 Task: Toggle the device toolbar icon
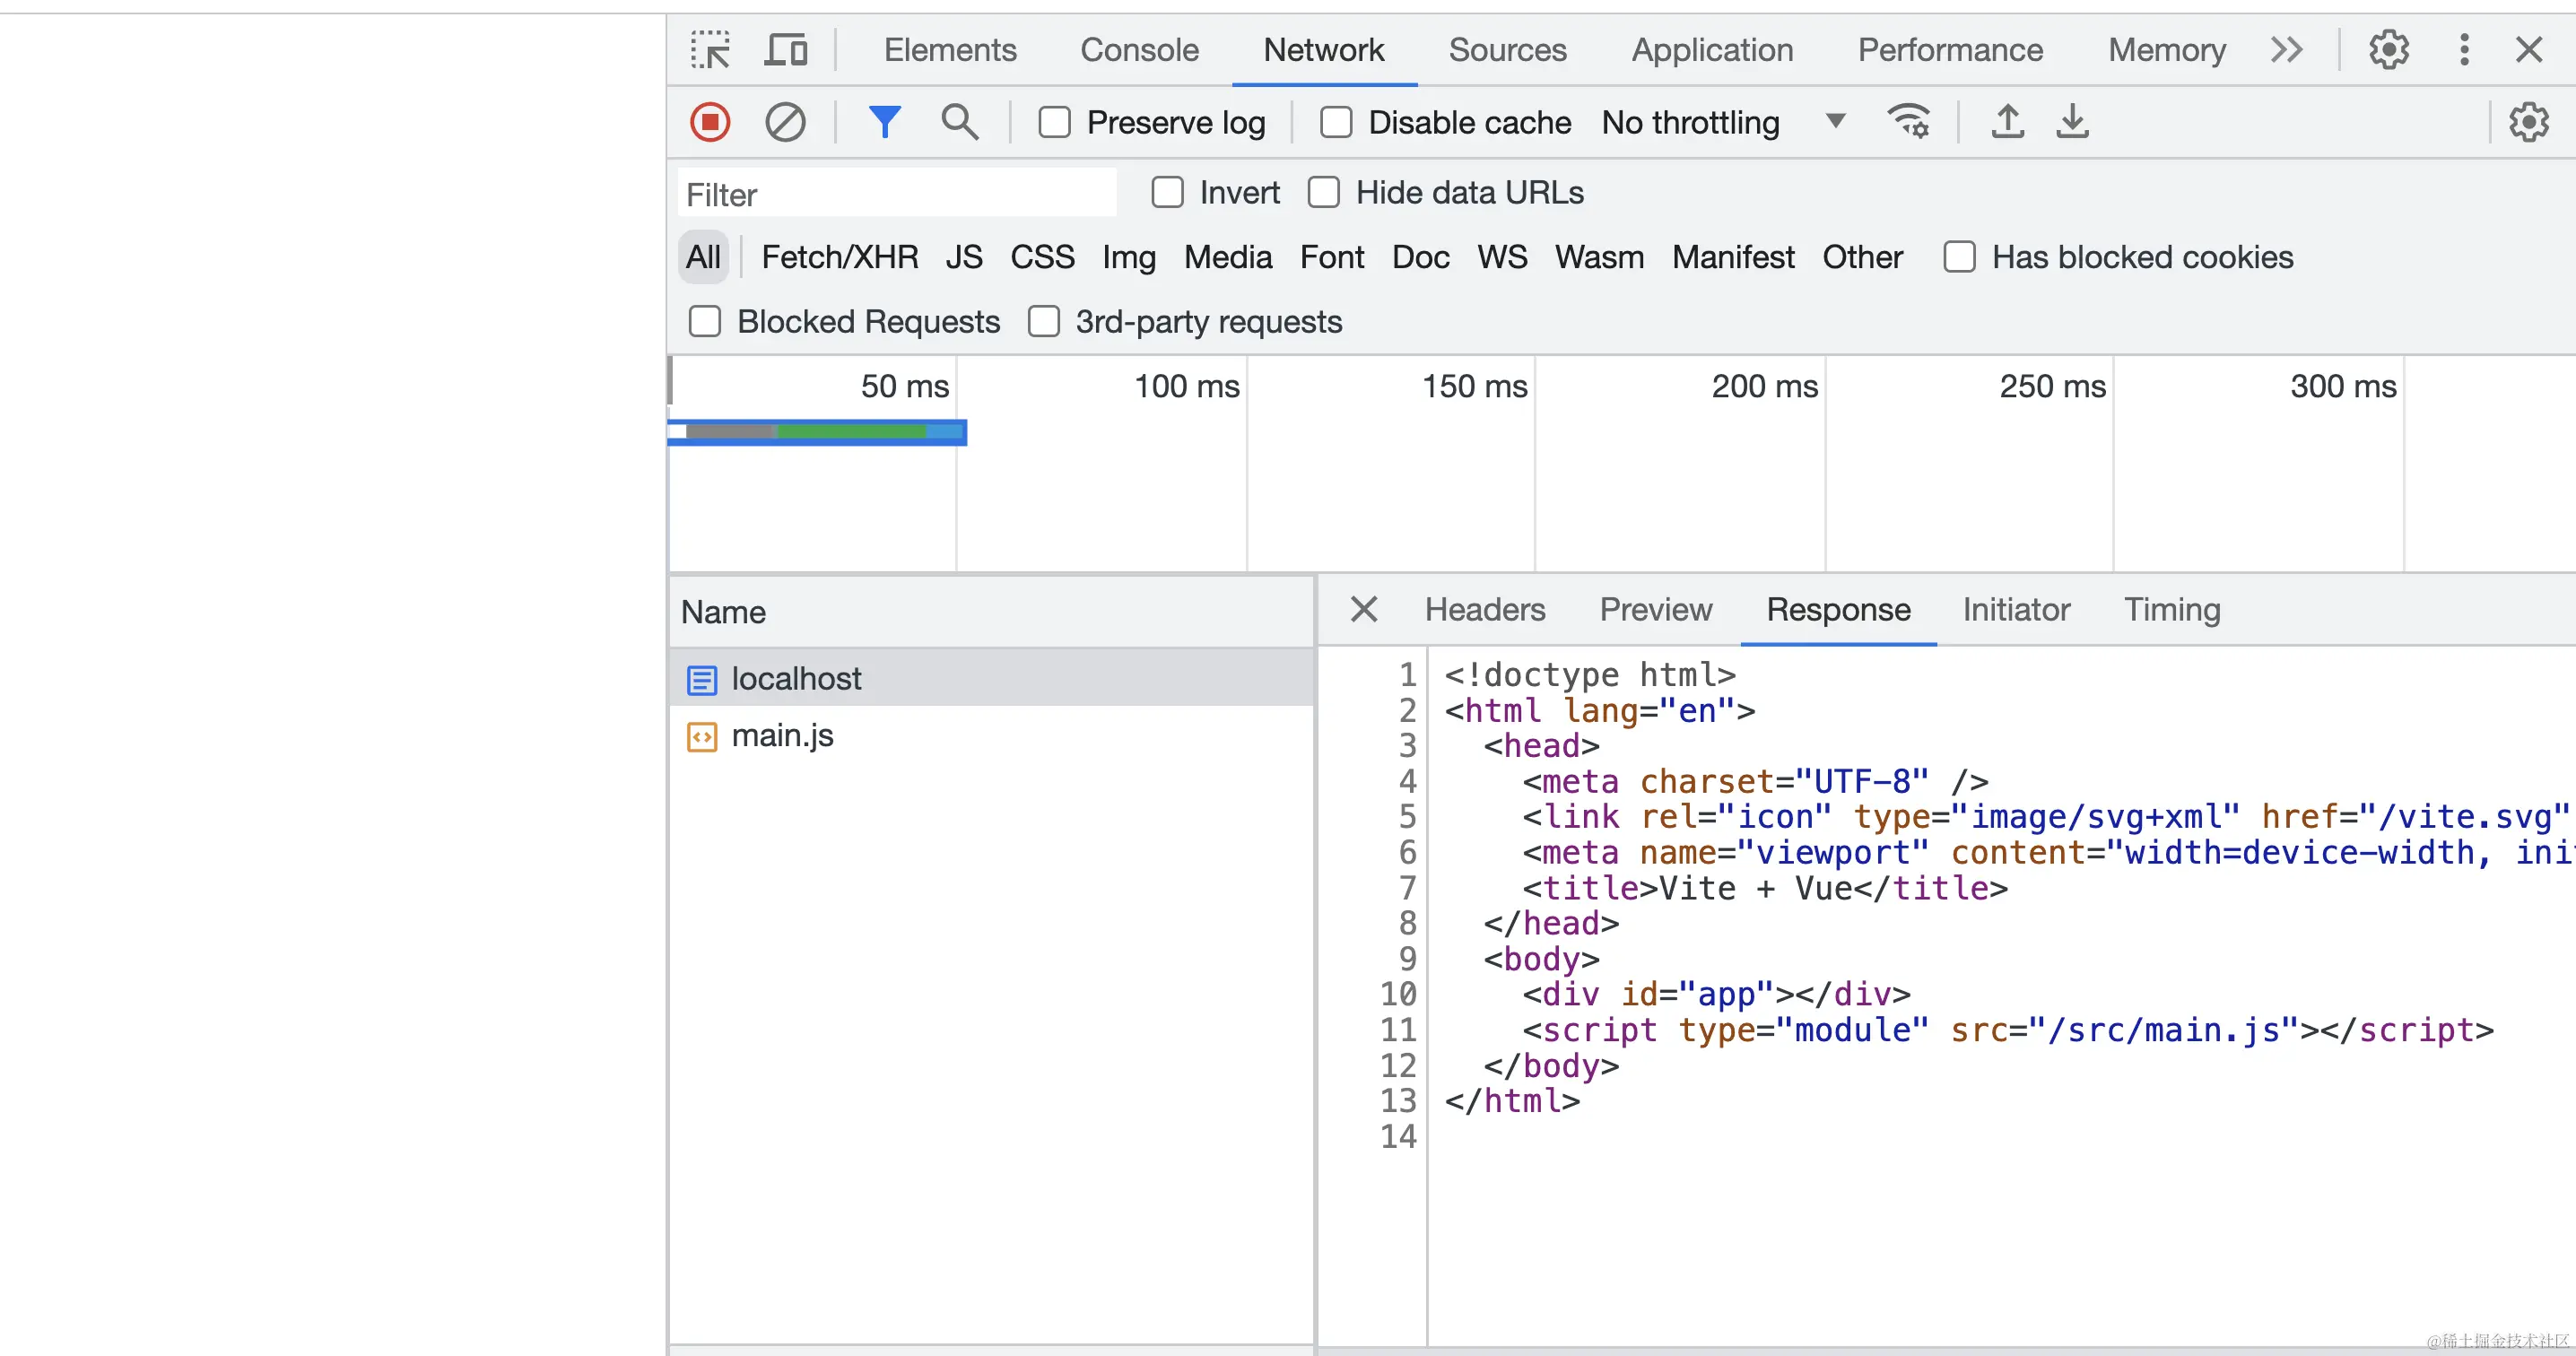(786, 49)
